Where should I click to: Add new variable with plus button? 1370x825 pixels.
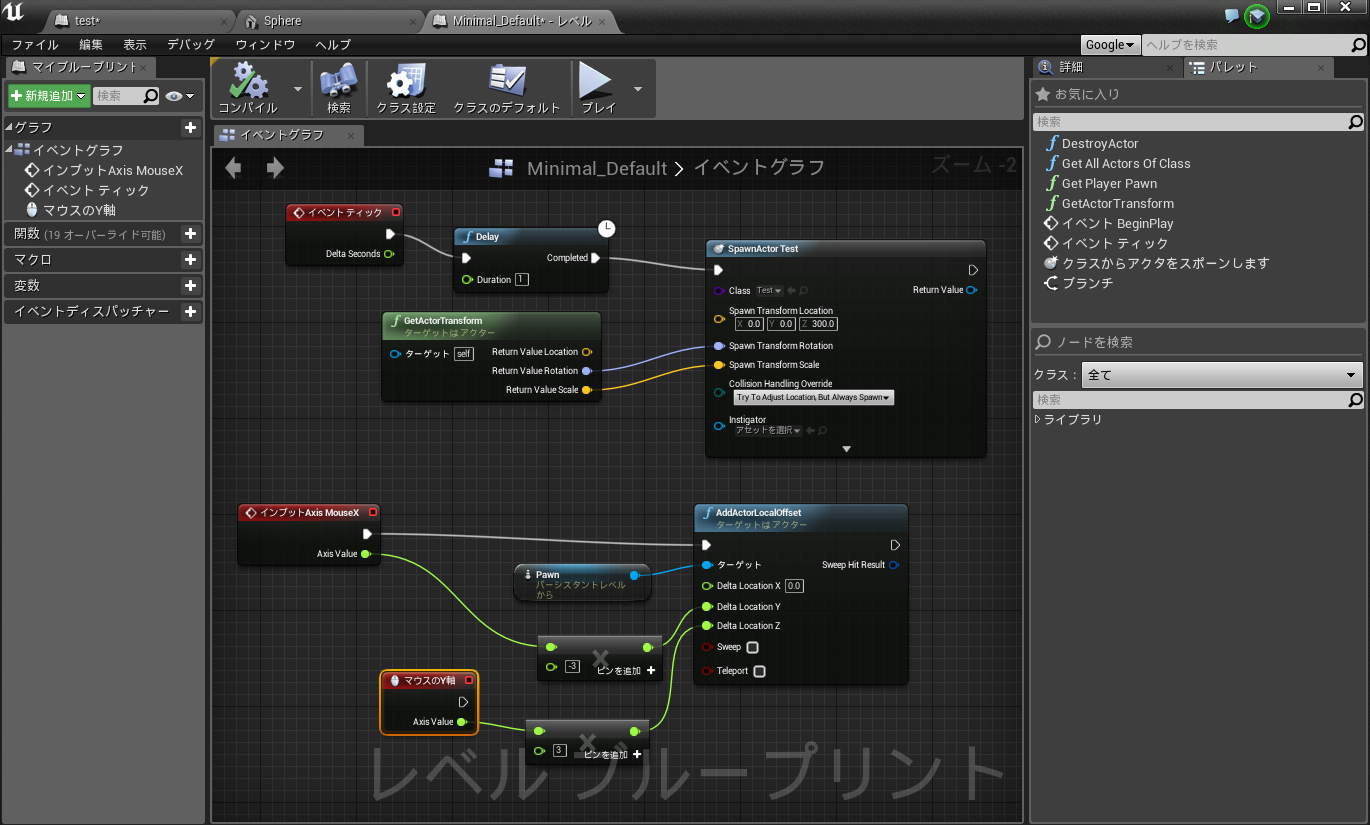pos(190,286)
